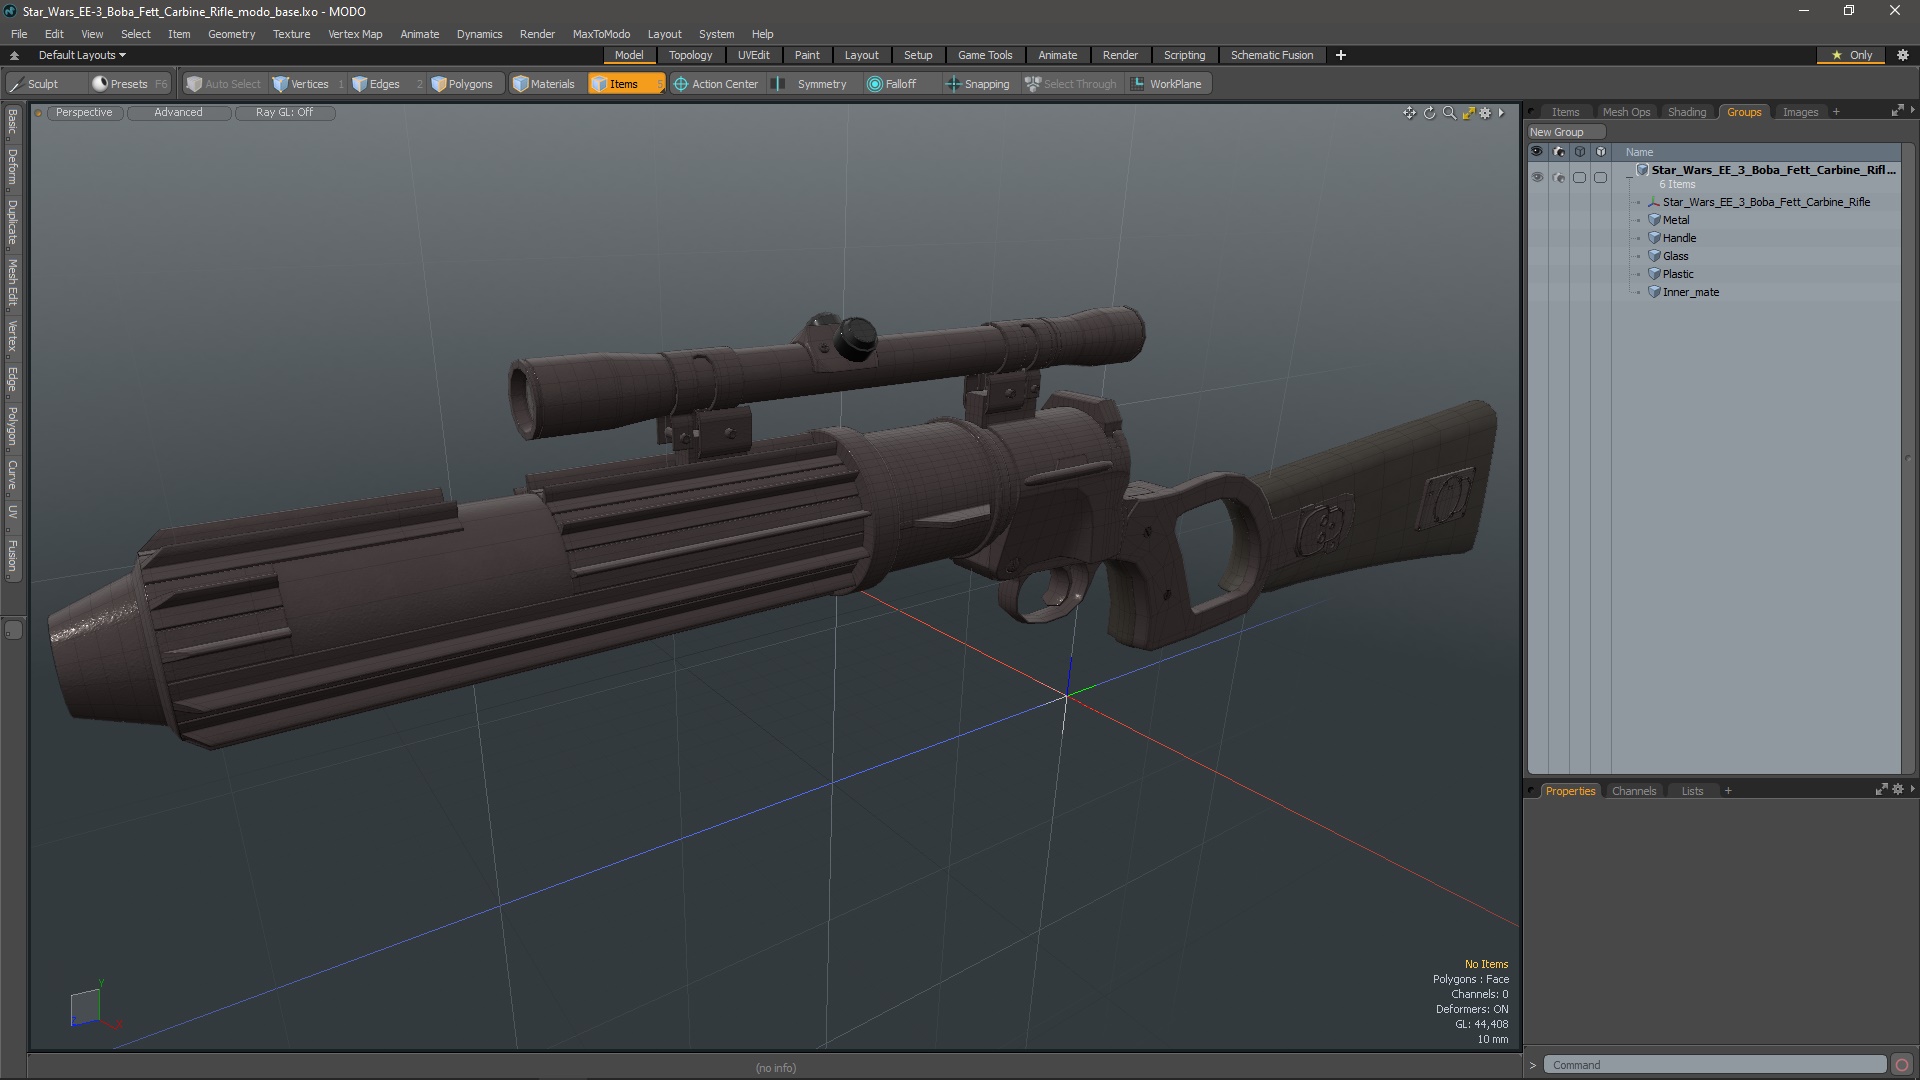Select the Handle item in group
Screen dimensions: 1920x1080
1679,238
